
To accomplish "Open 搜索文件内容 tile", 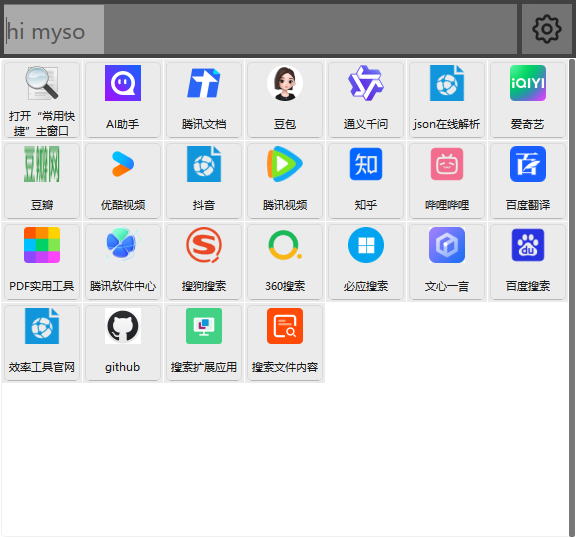I will [x=285, y=343].
